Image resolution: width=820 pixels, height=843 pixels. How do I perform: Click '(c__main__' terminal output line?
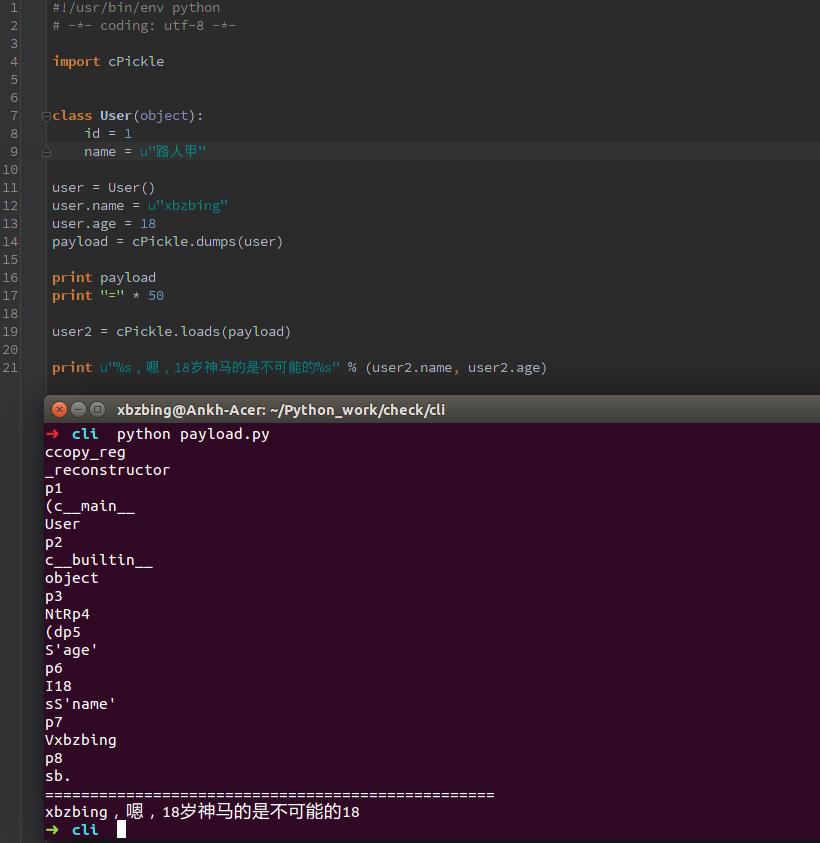90,506
